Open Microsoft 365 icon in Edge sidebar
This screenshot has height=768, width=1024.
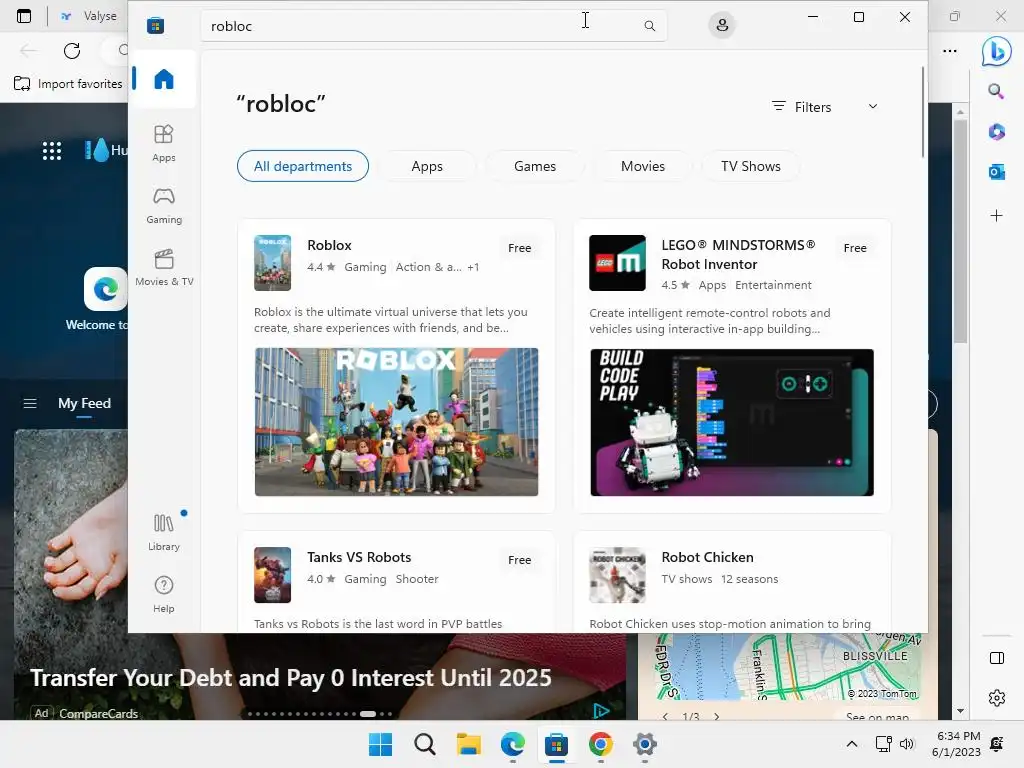pos(996,131)
